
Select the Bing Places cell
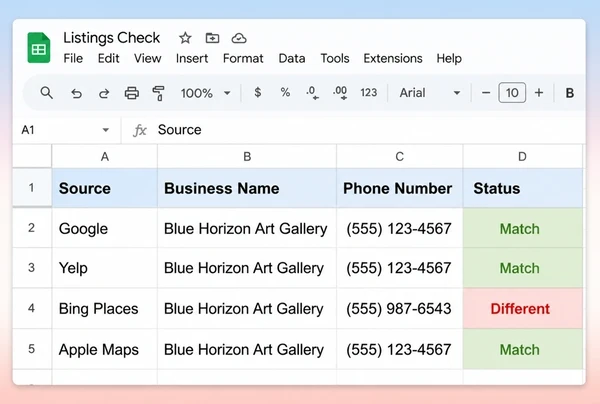click(x=104, y=308)
